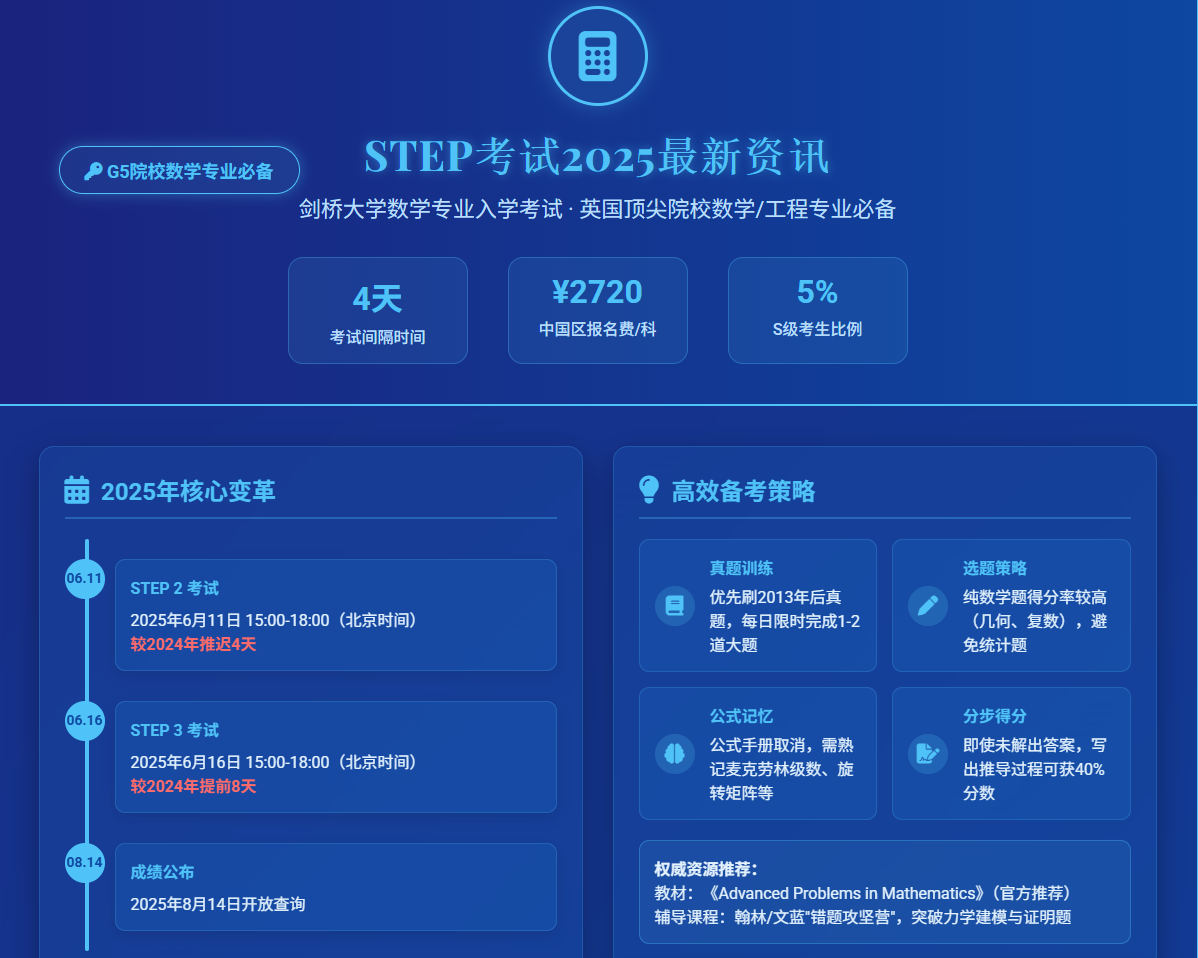Image resolution: width=1198 pixels, height=958 pixels.
Task: Select the 06.11 timeline marker
Action: 85,578
